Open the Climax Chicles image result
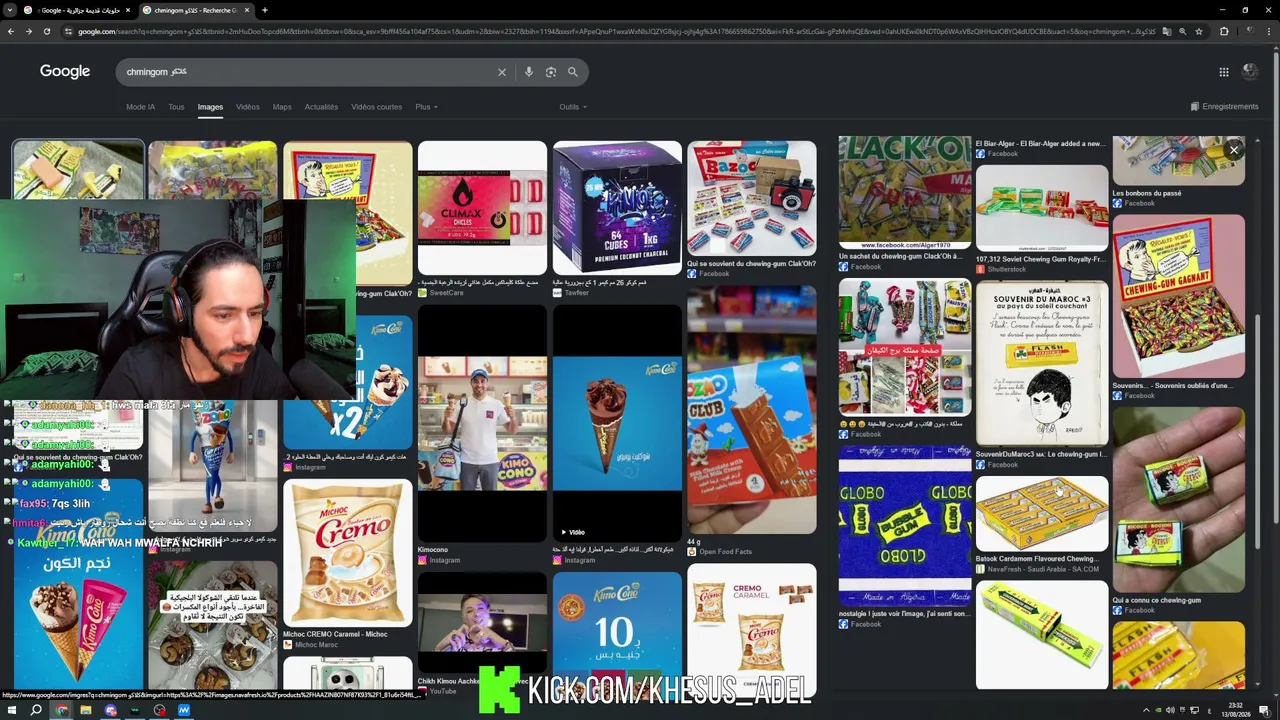 point(482,208)
